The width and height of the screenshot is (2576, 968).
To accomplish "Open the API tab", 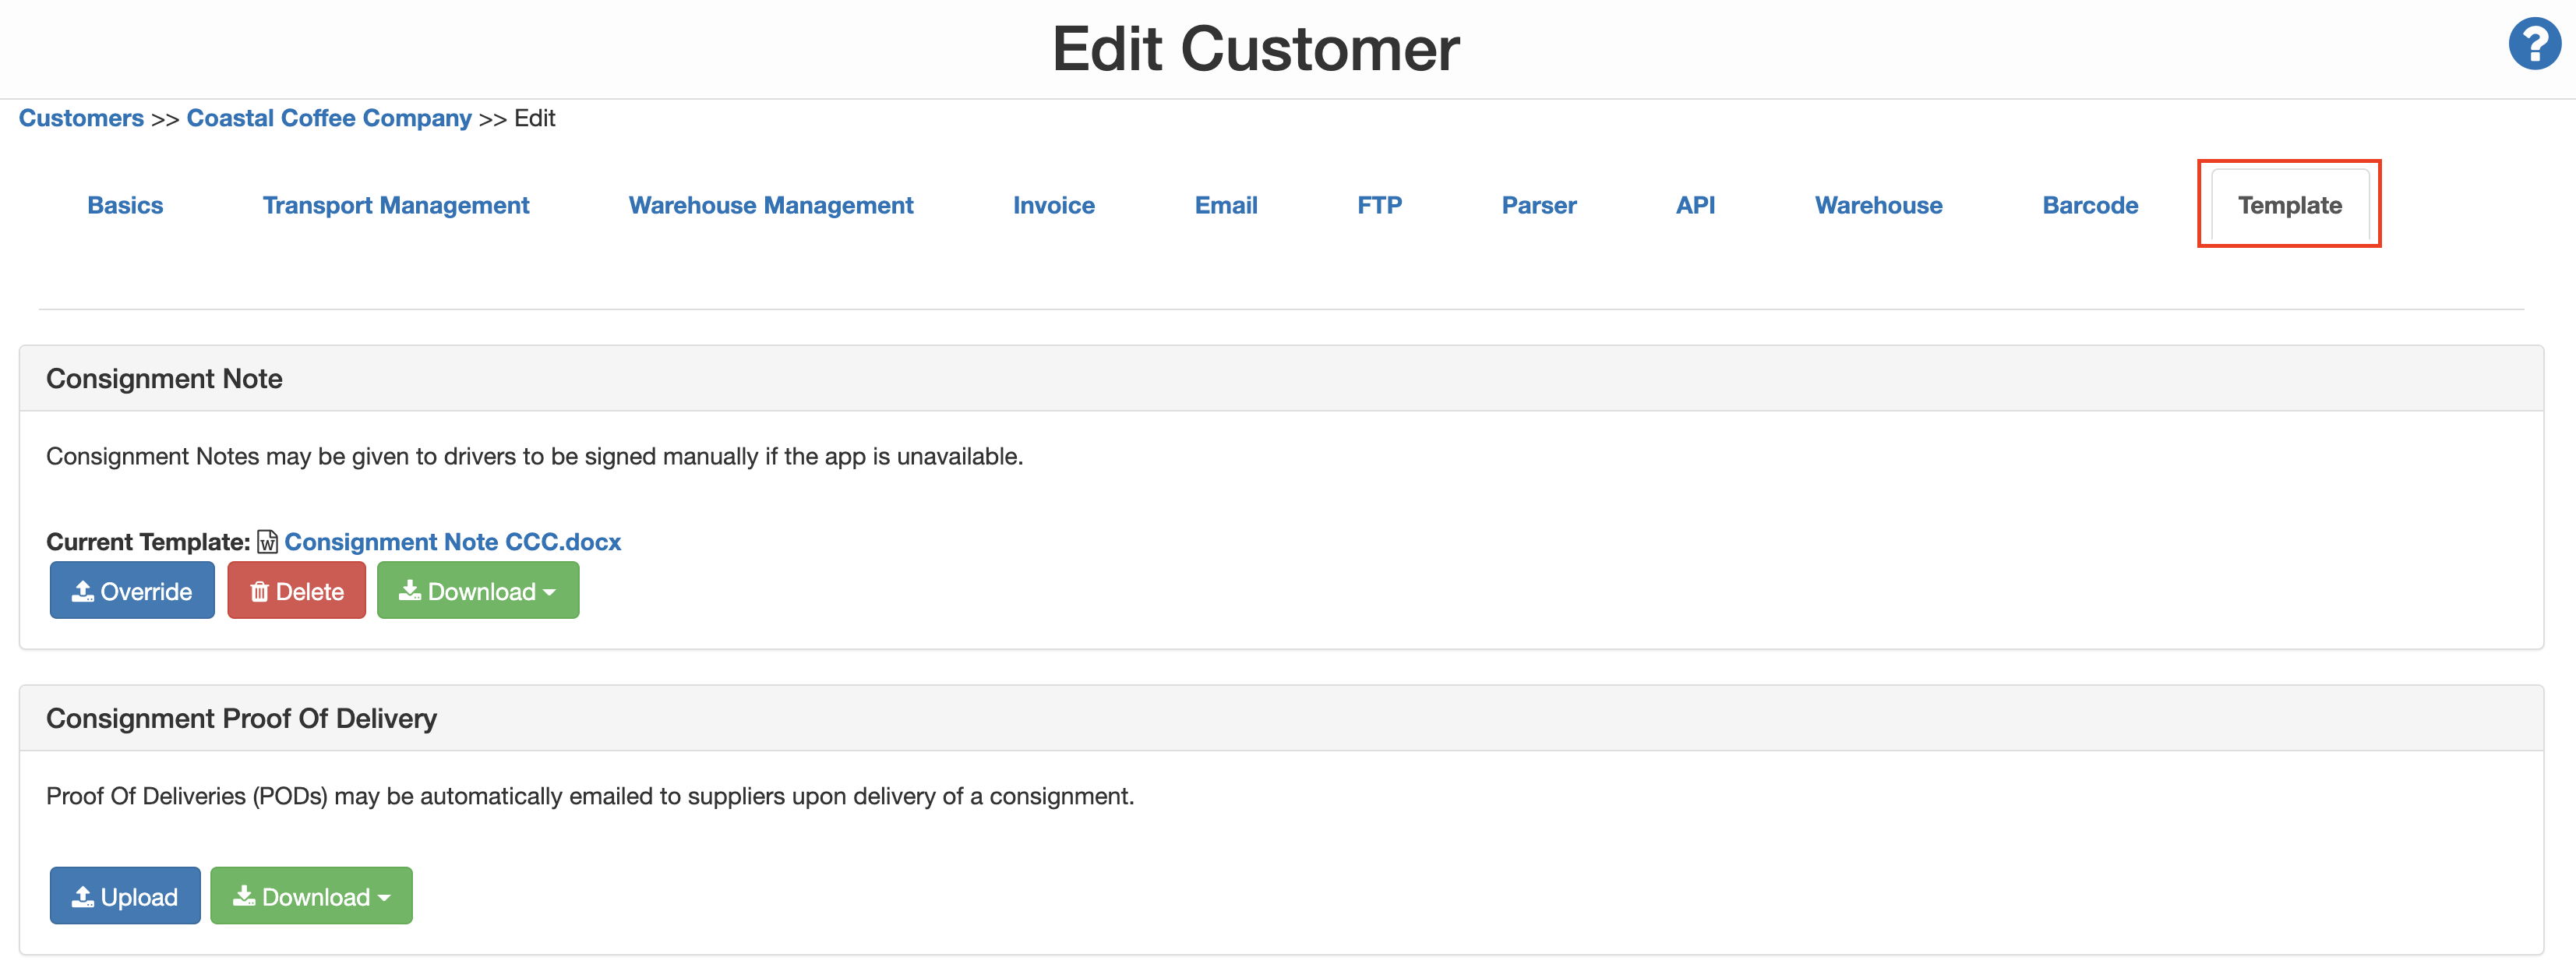I will [1695, 205].
